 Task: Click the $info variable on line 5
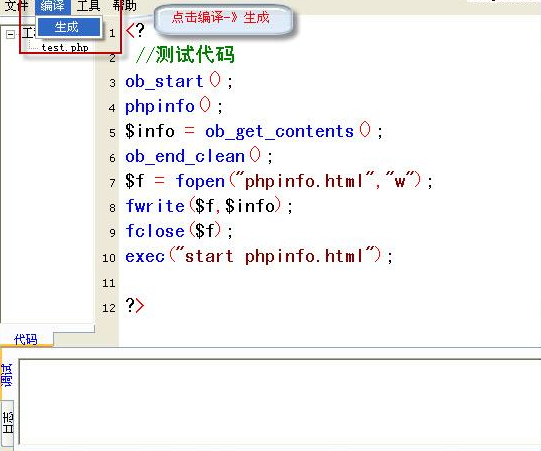tap(150, 131)
